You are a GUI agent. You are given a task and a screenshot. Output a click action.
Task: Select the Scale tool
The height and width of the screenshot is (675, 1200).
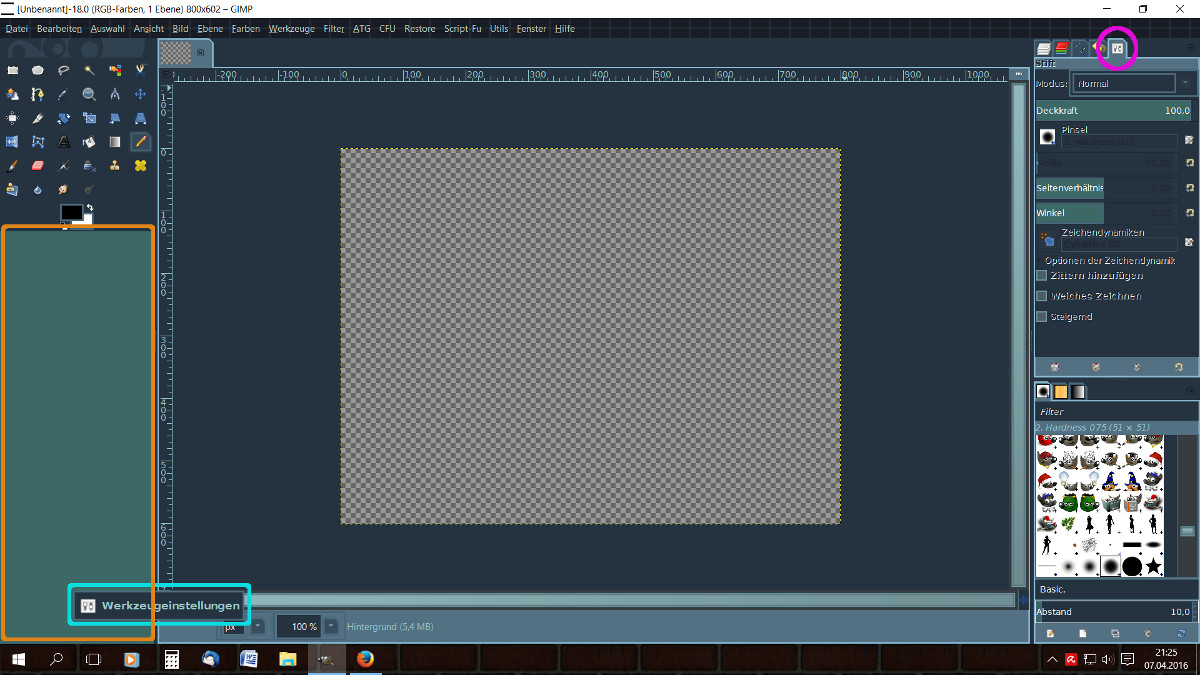tap(89, 118)
